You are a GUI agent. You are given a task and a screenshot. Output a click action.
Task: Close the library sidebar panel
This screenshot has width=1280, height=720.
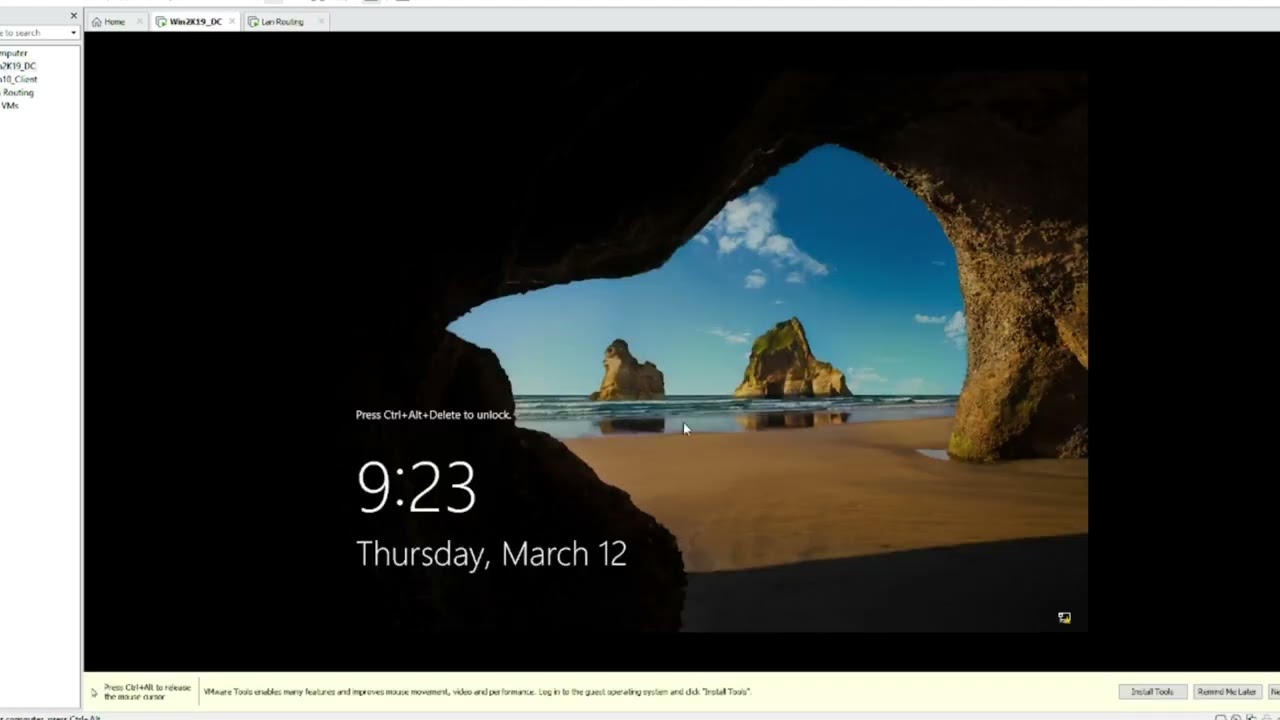73,16
